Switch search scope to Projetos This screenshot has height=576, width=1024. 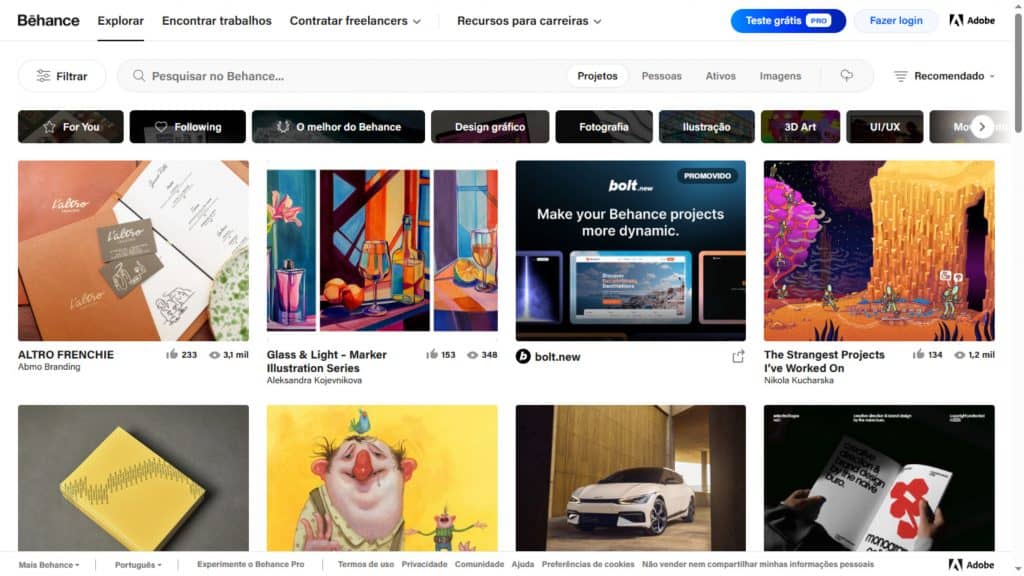[597, 76]
